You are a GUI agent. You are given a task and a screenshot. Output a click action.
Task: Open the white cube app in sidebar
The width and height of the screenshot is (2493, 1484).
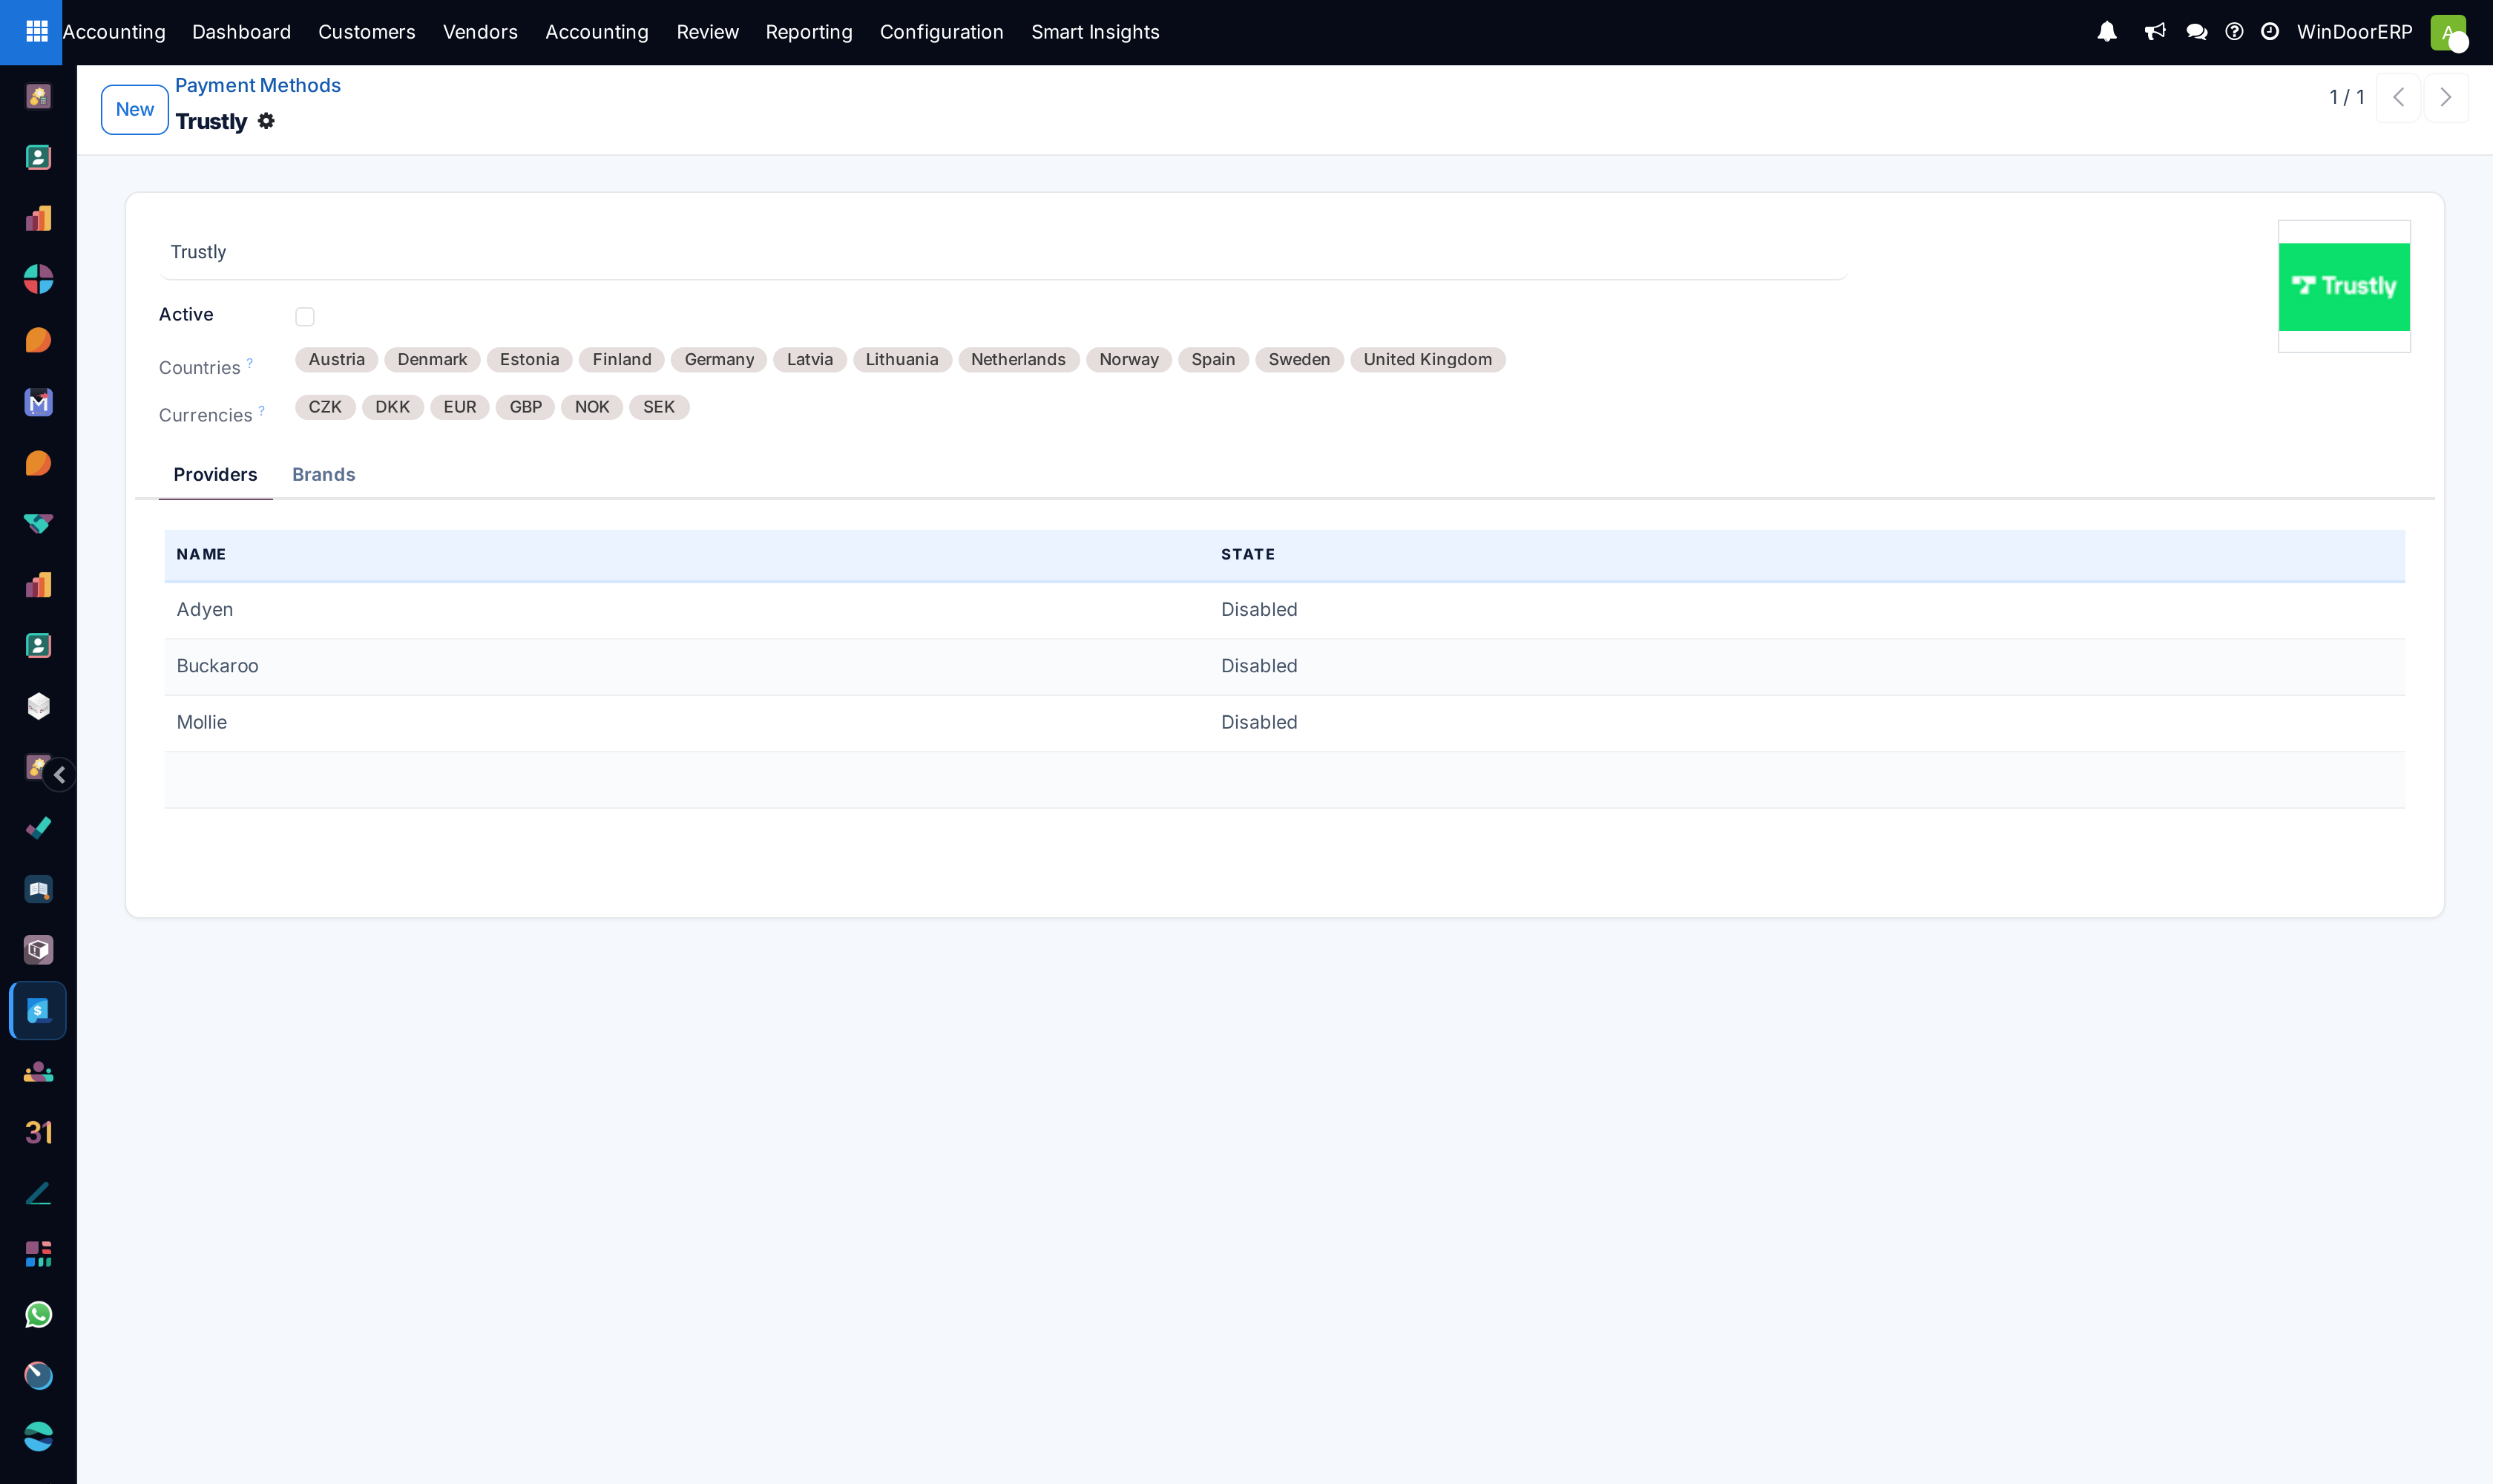(38, 706)
